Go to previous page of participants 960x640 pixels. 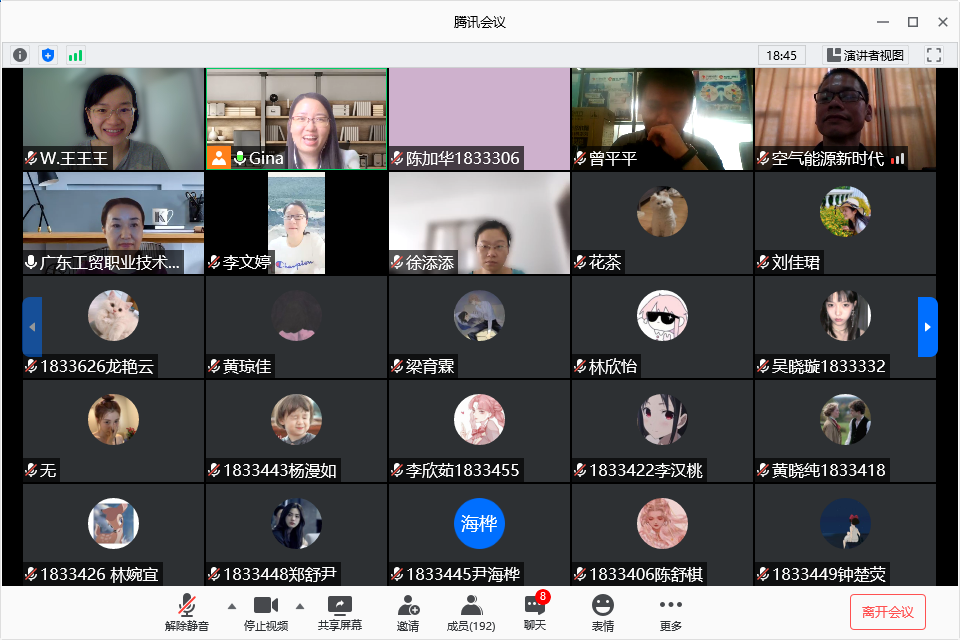click(32, 327)
